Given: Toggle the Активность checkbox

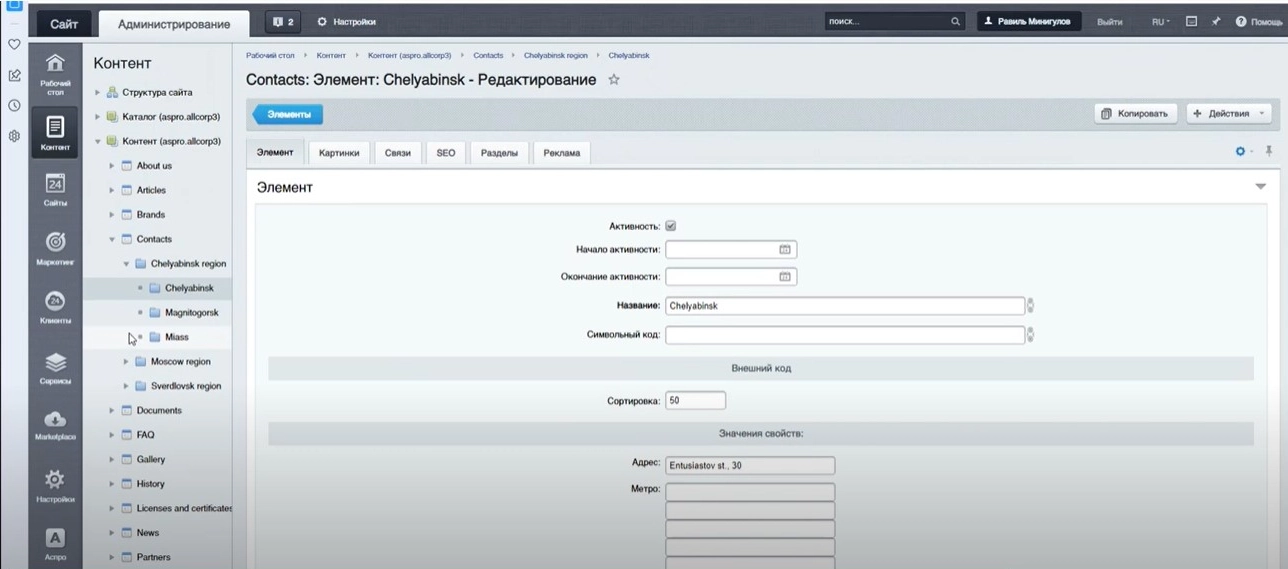Looking at the screenshot, I should (670, 226).
